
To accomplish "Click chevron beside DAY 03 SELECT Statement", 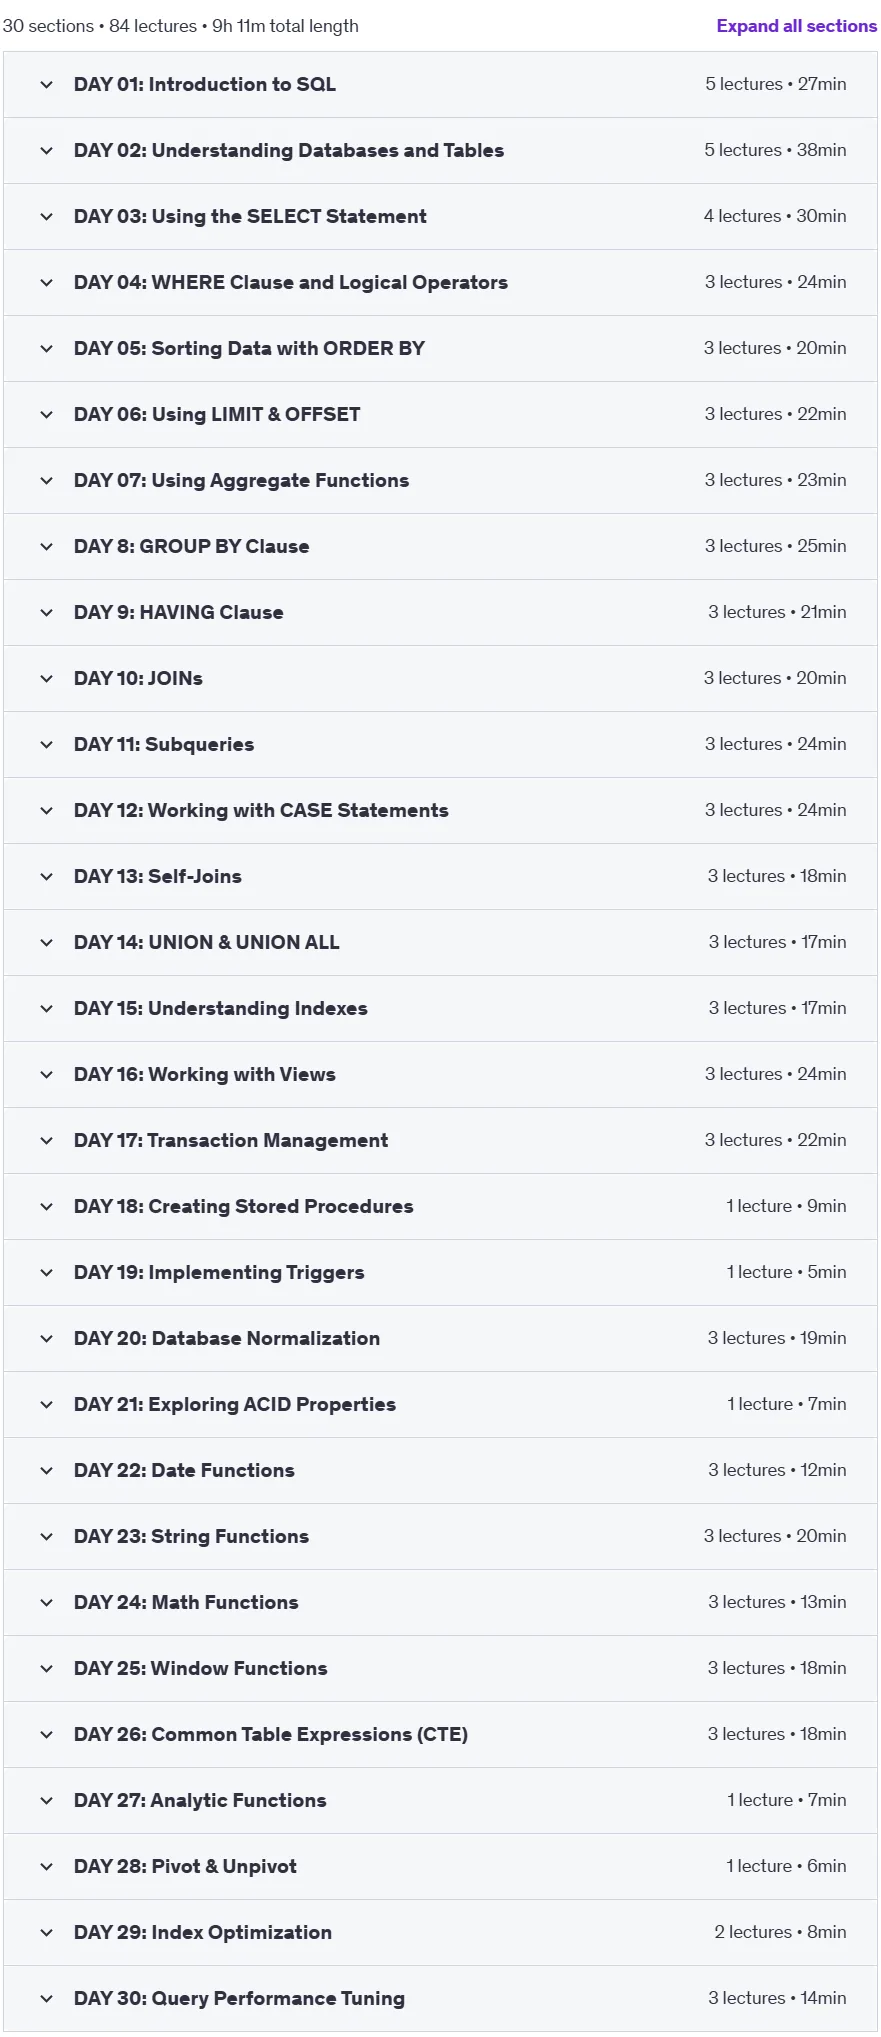I will pos(46,217).
